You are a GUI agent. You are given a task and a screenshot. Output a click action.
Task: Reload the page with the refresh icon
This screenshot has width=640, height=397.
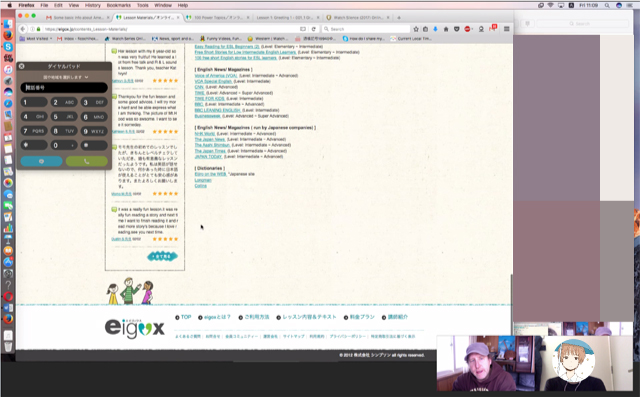pos(313,29)
